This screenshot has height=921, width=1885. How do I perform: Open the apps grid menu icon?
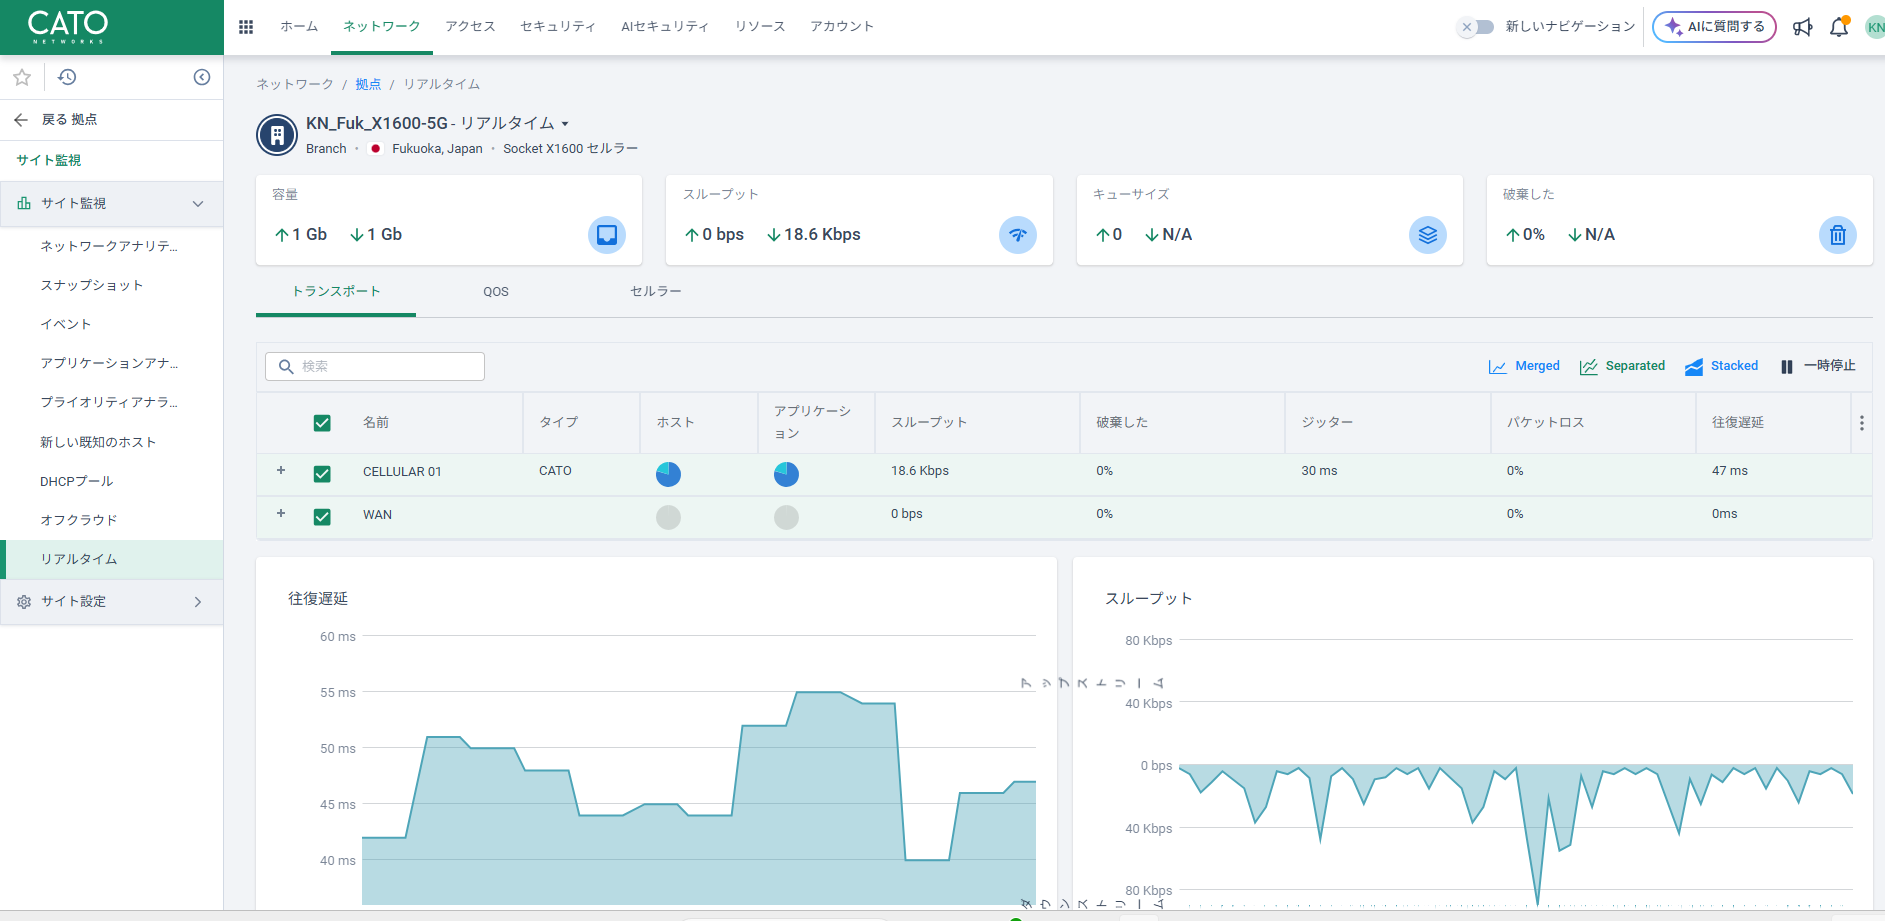(x=246, y=27)
